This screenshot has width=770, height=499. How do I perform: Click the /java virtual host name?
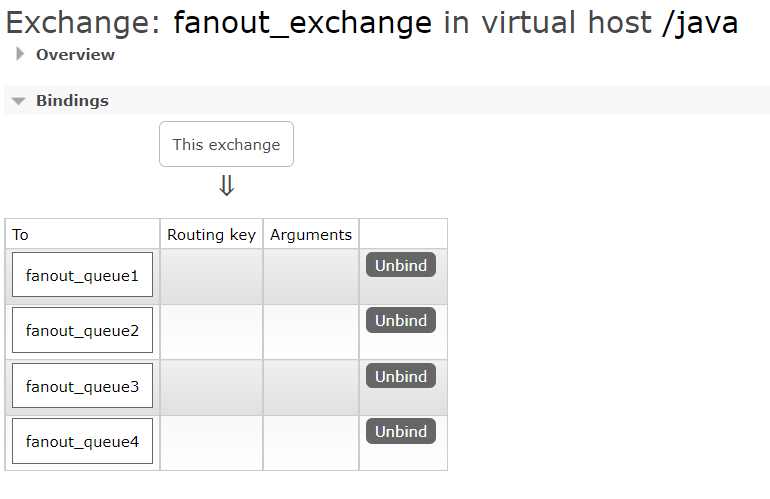point(699,21)
